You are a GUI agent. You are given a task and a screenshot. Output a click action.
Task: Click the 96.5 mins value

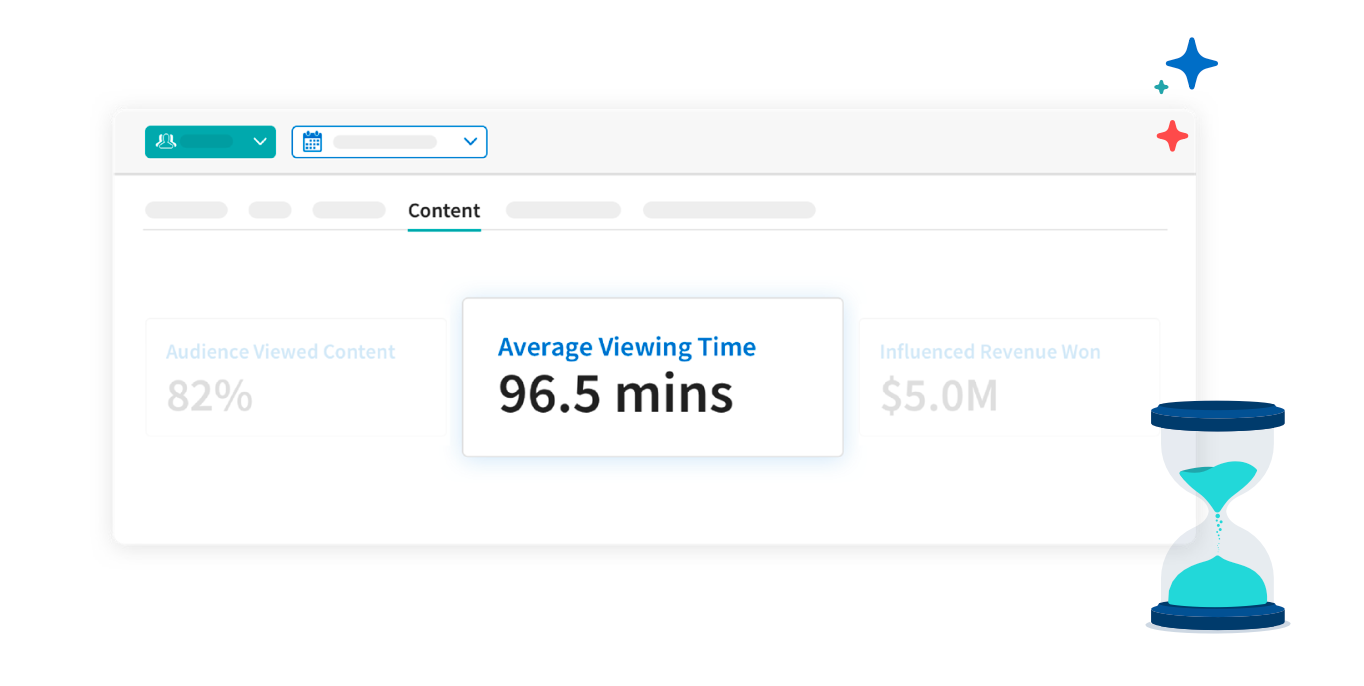click(x=616, y=395)
